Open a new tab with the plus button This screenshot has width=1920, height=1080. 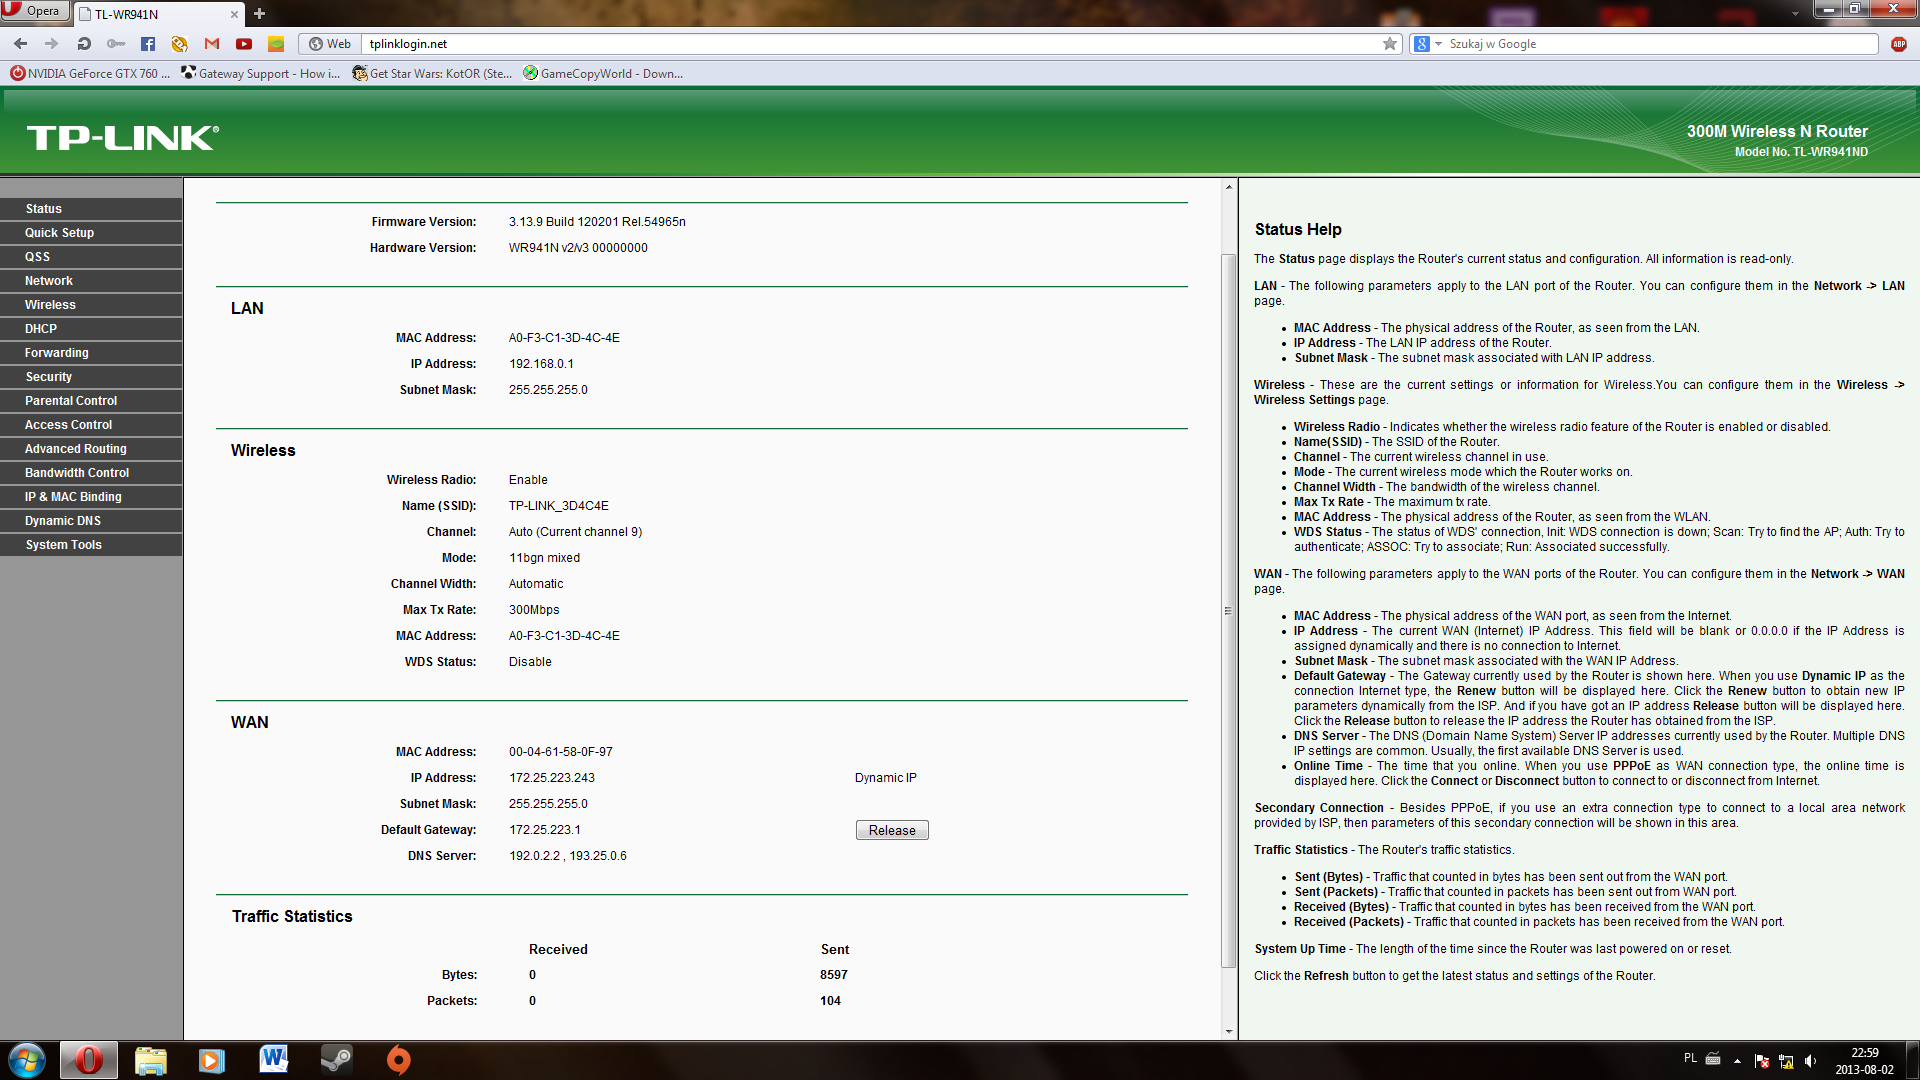tap(259, 14)
